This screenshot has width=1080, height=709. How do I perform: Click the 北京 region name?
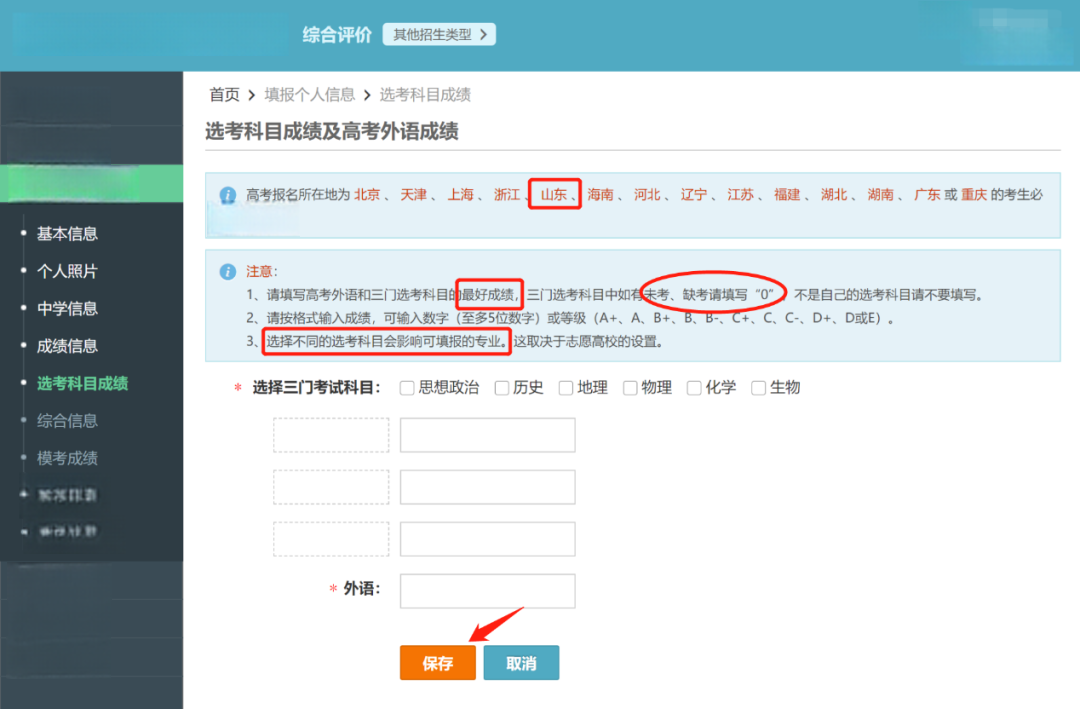click(367, 195)
